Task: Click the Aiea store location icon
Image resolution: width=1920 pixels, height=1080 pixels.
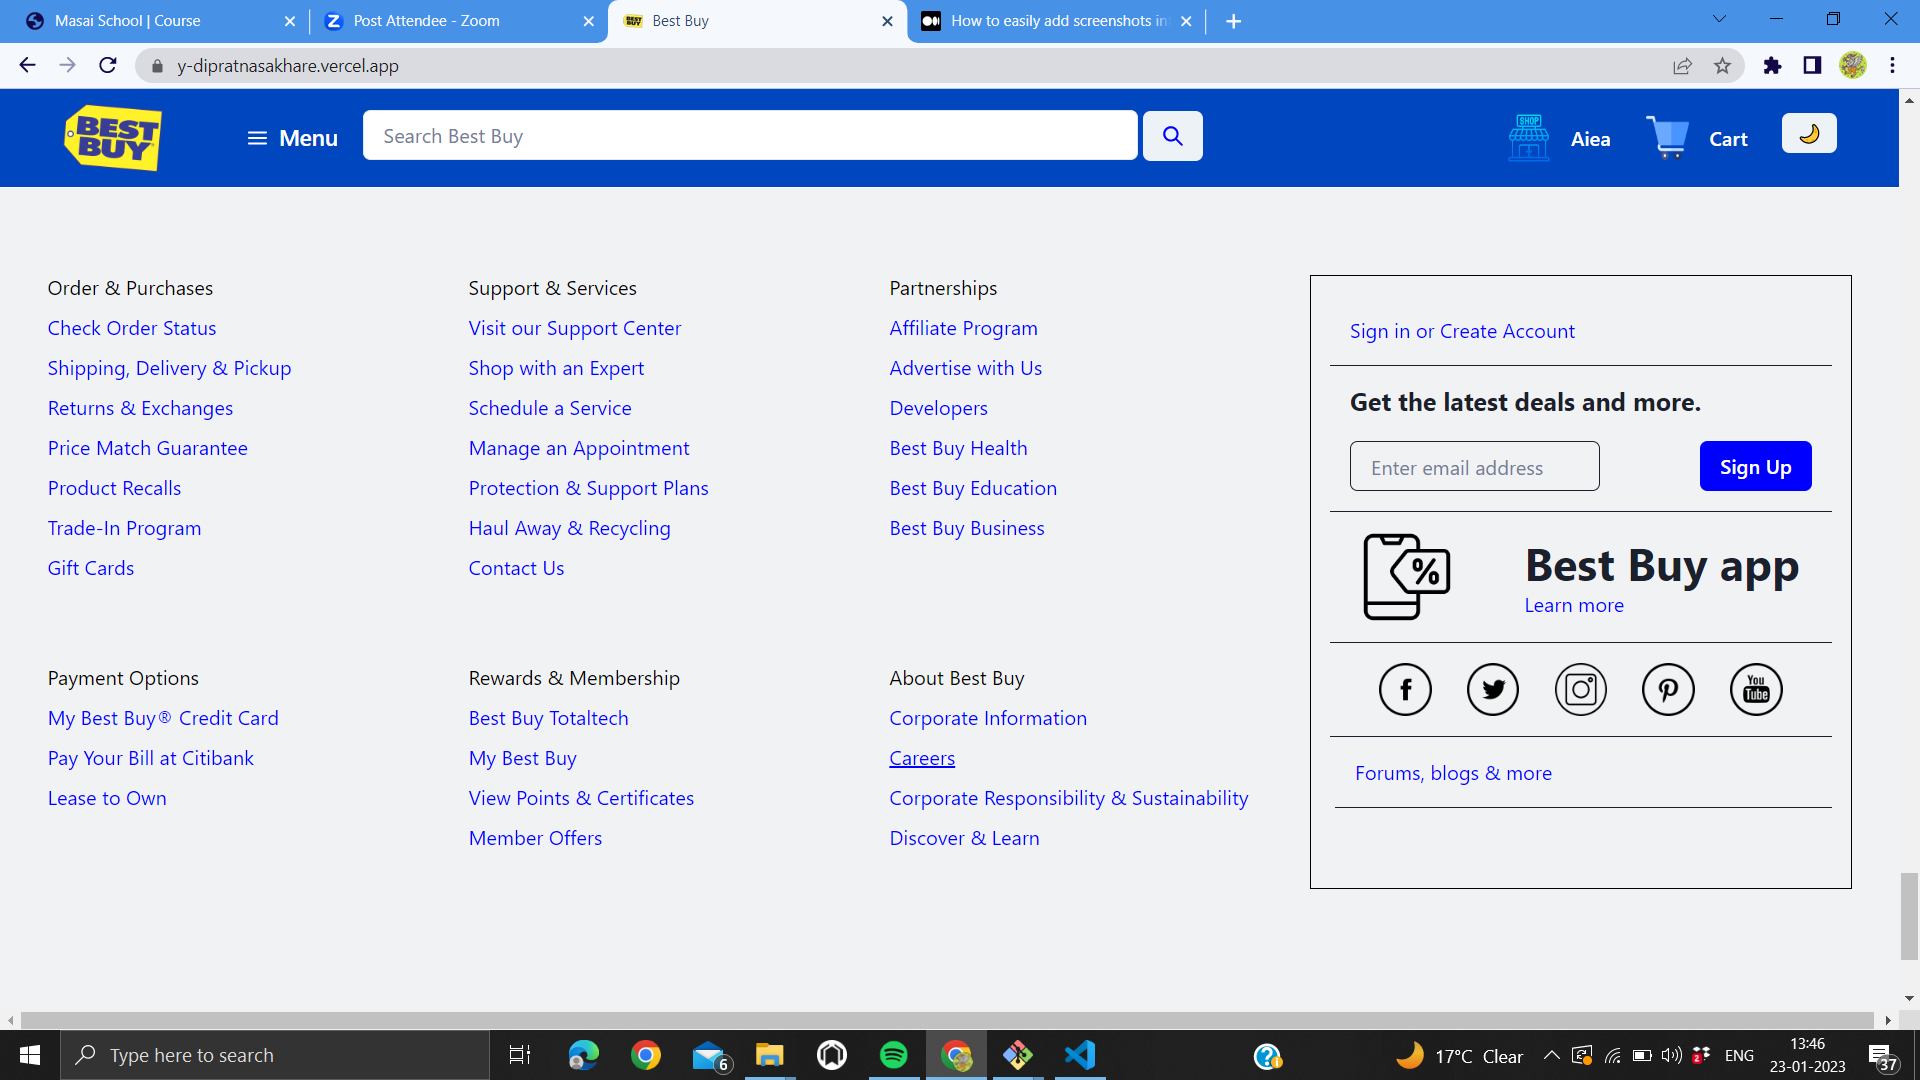Action: (1529, 138)
